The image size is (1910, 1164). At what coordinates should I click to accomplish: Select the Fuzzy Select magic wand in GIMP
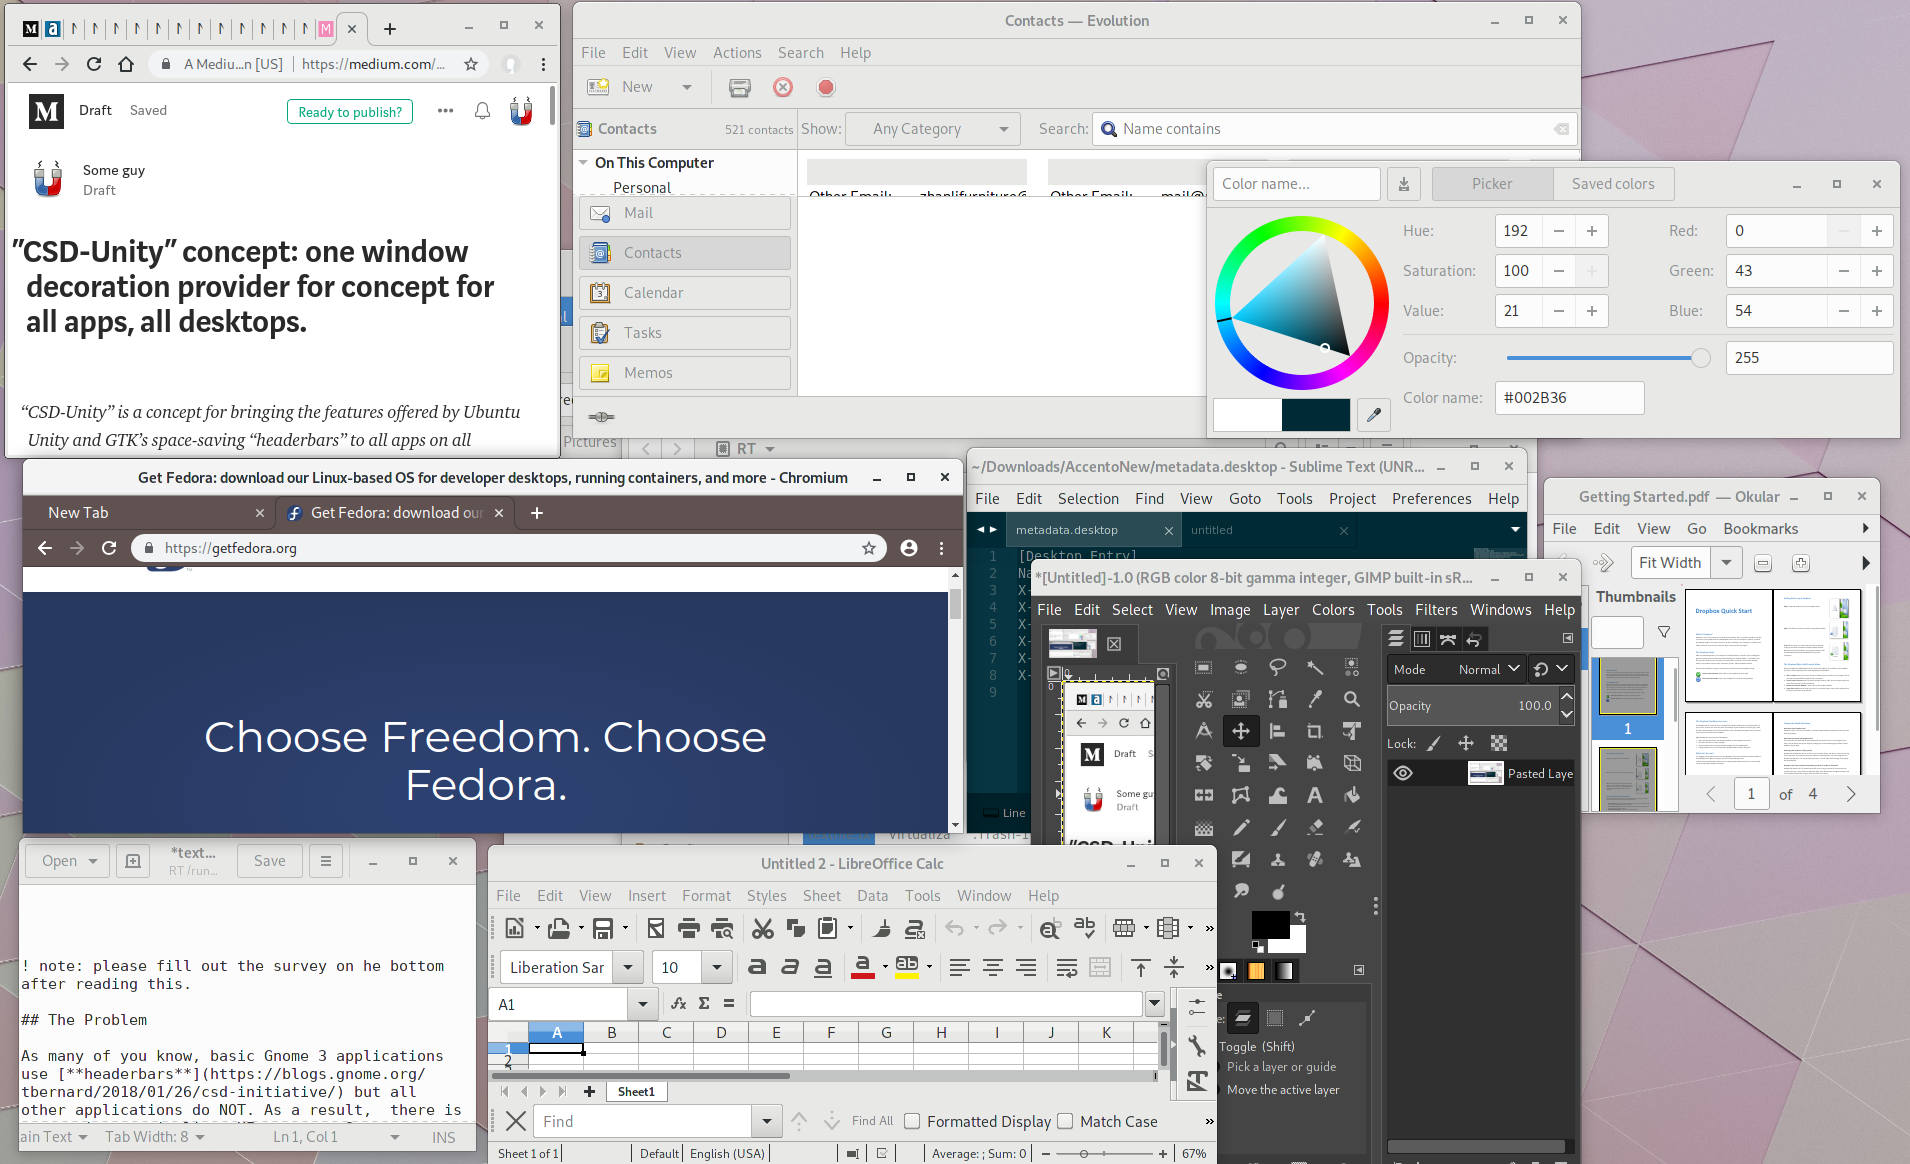(x=1315, y=668)
